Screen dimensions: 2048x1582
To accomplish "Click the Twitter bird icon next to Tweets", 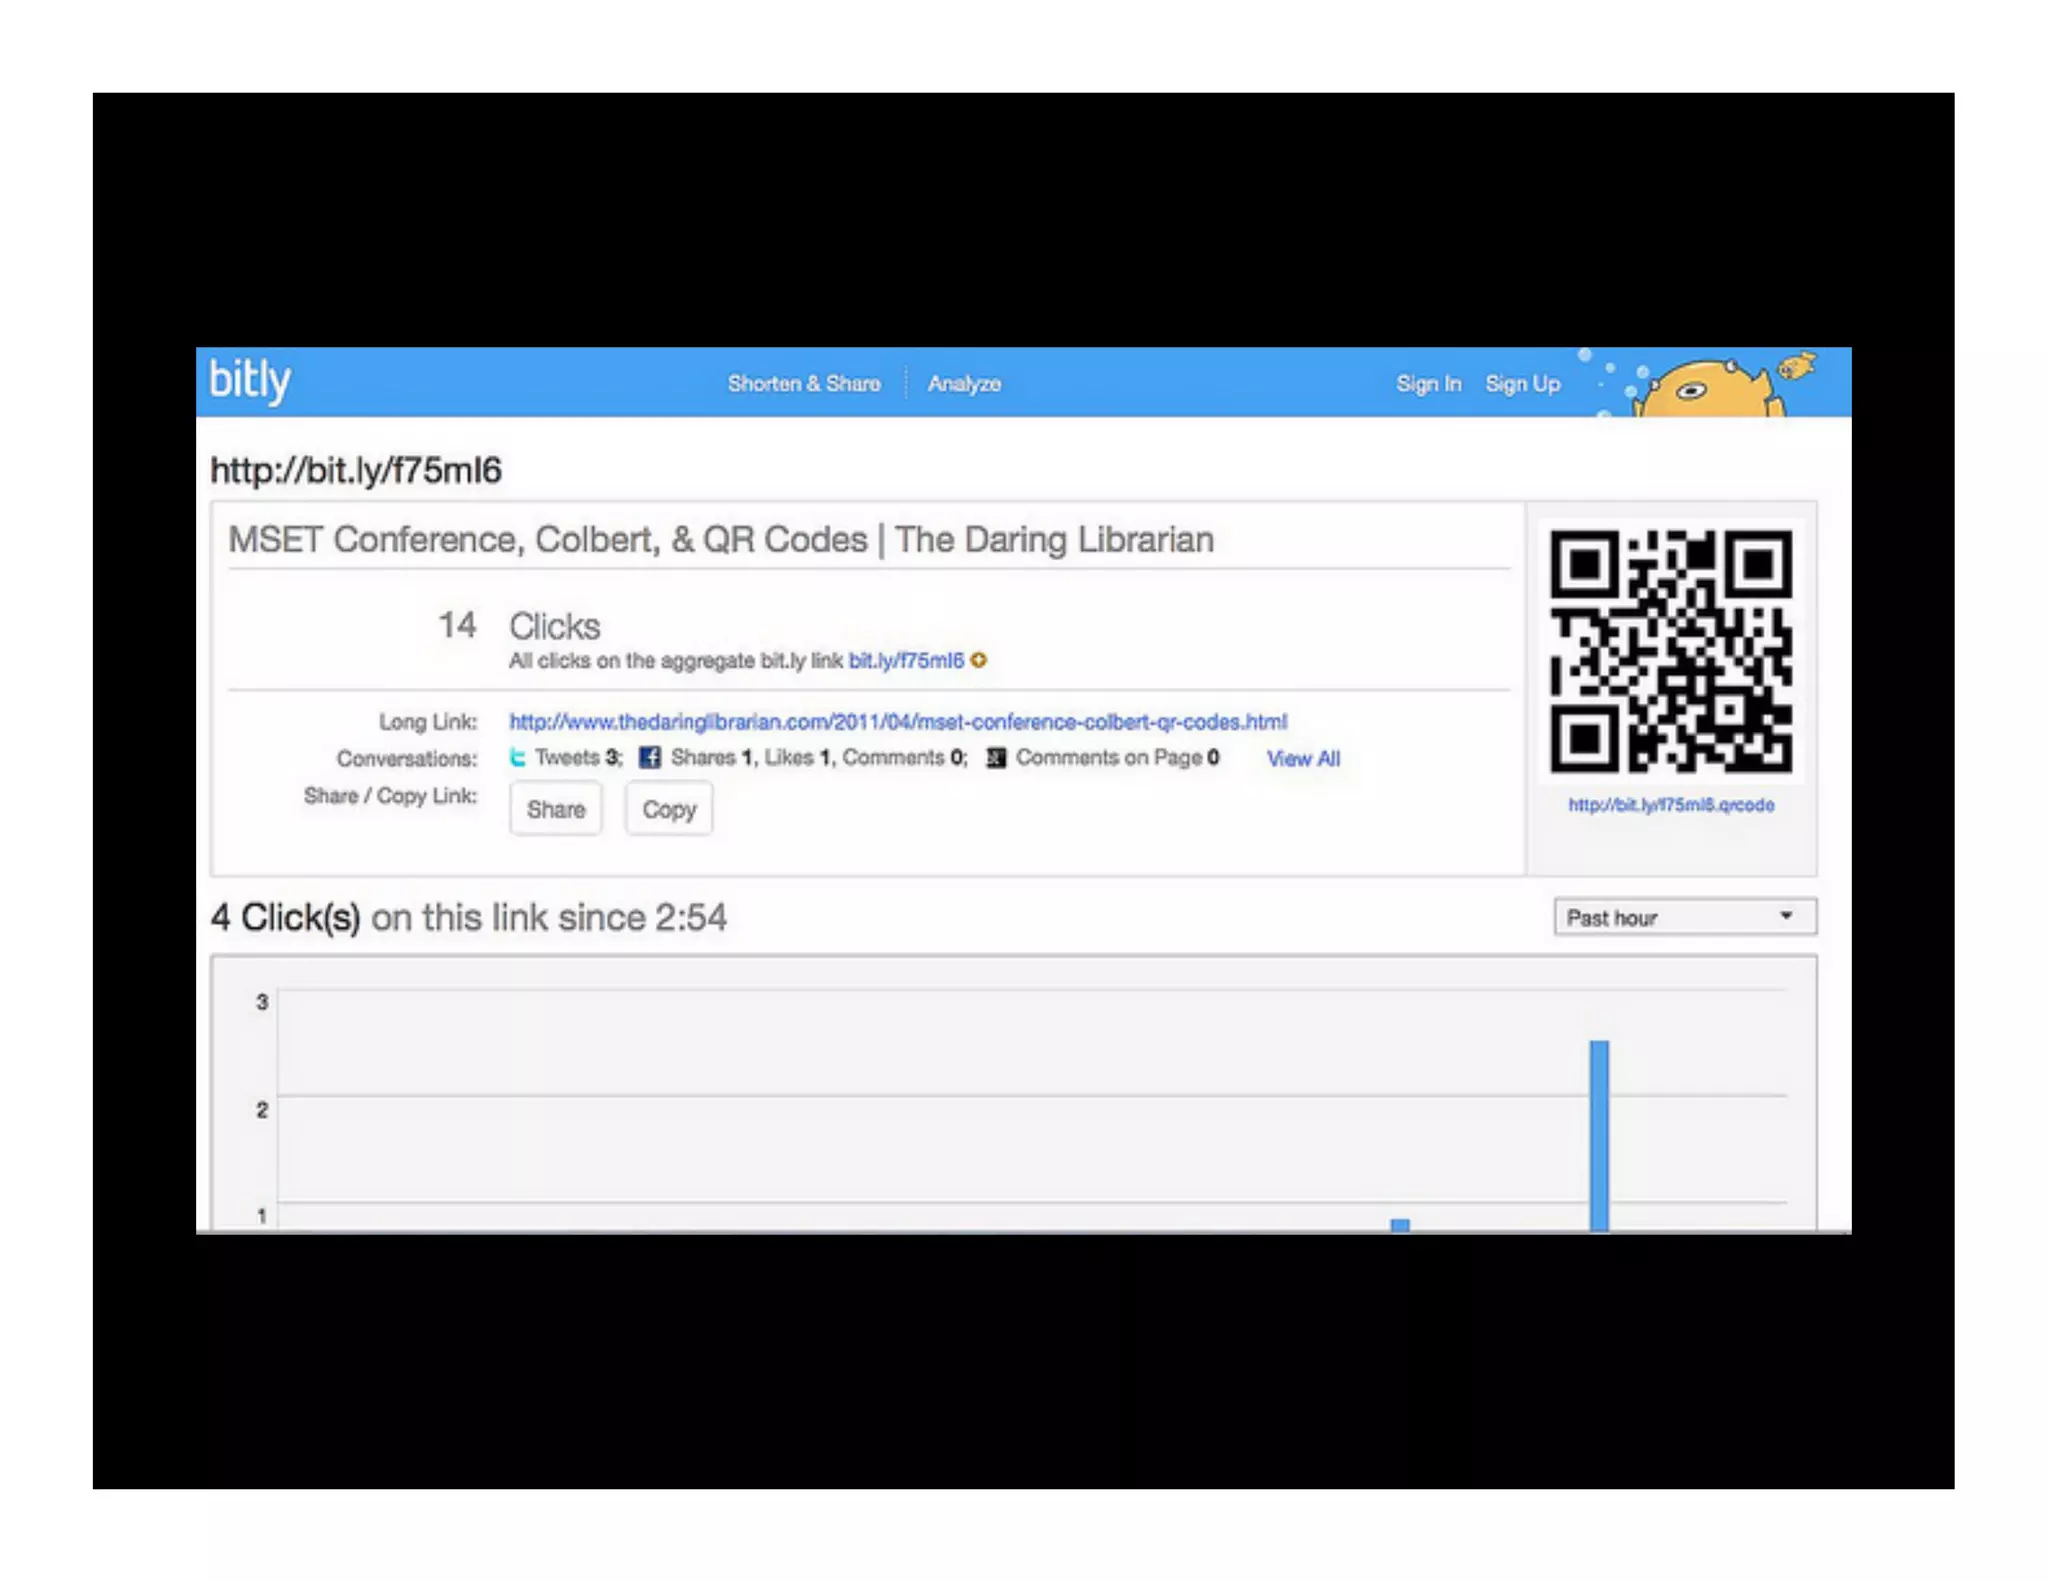I will pyautogui.click(x=518, y=757).
